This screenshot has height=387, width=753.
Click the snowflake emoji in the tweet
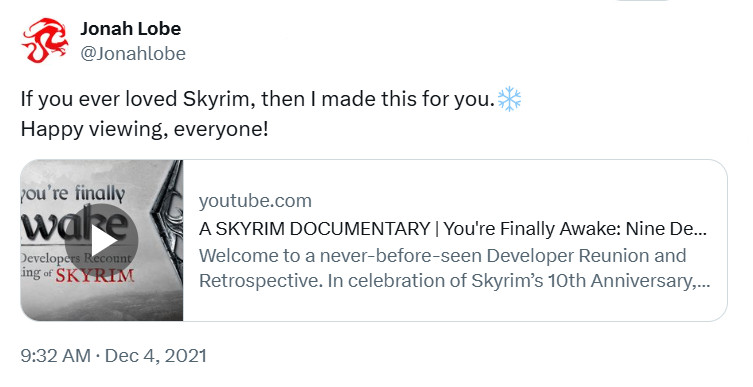(509, 99)
